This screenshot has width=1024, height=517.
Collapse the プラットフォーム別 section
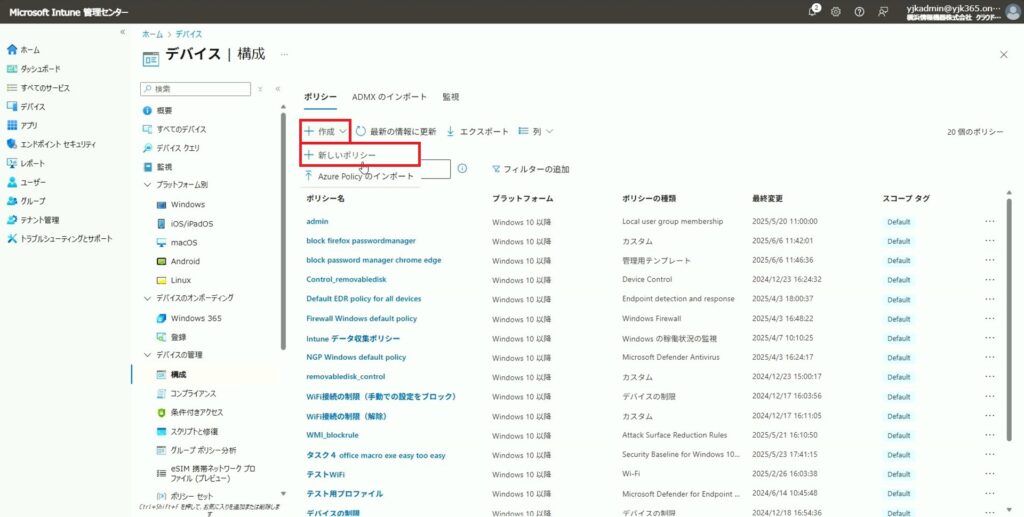pos(148,185)
